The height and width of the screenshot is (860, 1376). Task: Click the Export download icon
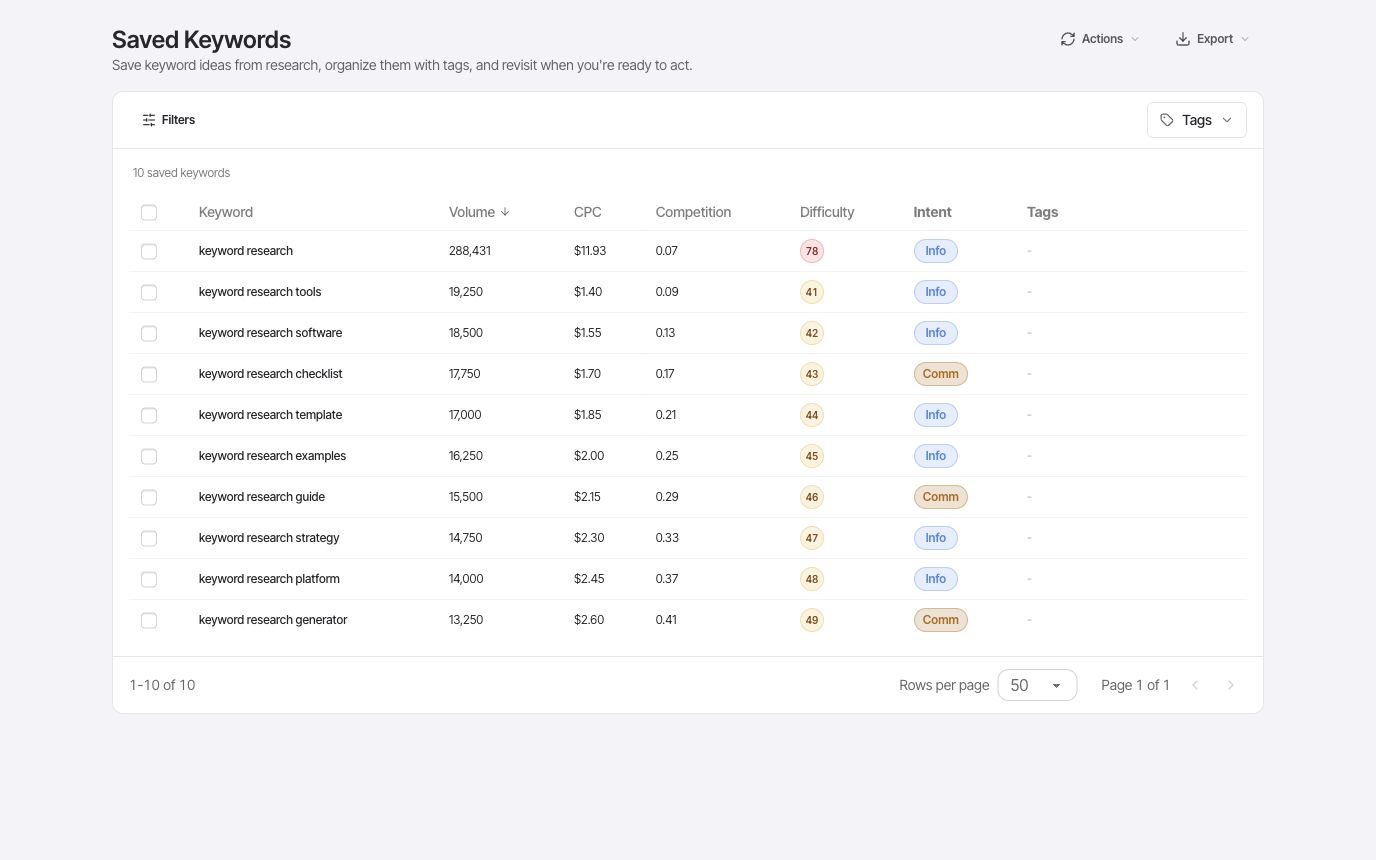tap(1183, 39)
